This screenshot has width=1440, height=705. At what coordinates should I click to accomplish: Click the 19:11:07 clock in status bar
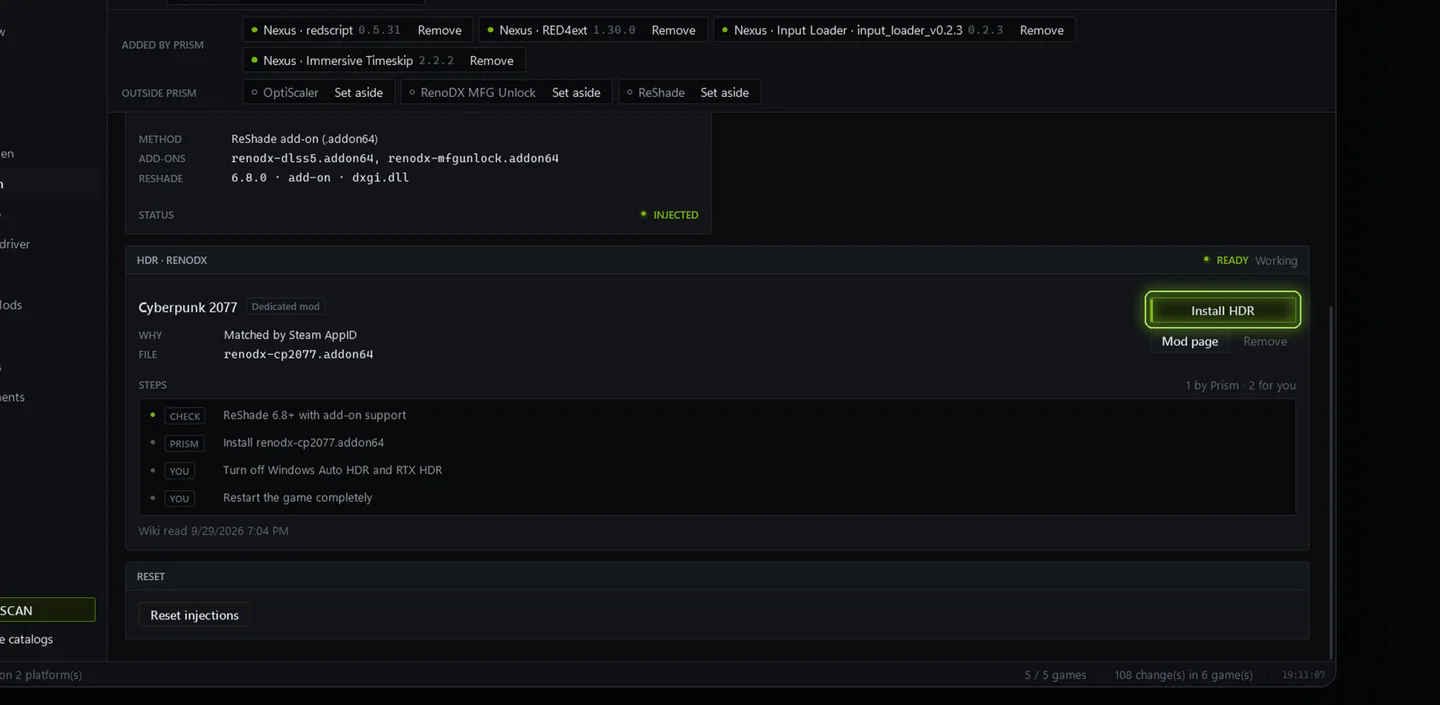coord(1303,675)
